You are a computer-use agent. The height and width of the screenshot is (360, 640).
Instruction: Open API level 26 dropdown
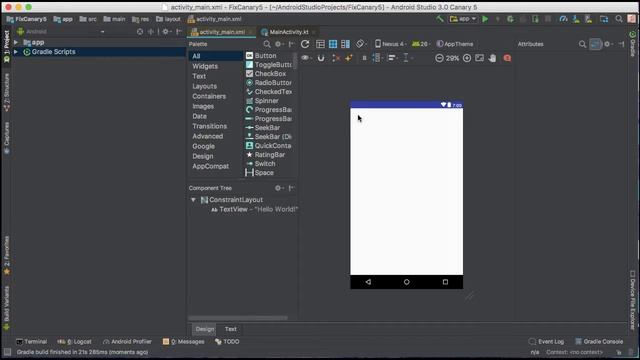tap(421, 44)
